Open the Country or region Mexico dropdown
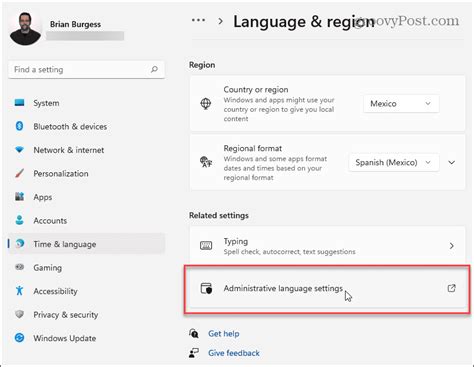This screenshot has width=474, height=367. (401, 104)
